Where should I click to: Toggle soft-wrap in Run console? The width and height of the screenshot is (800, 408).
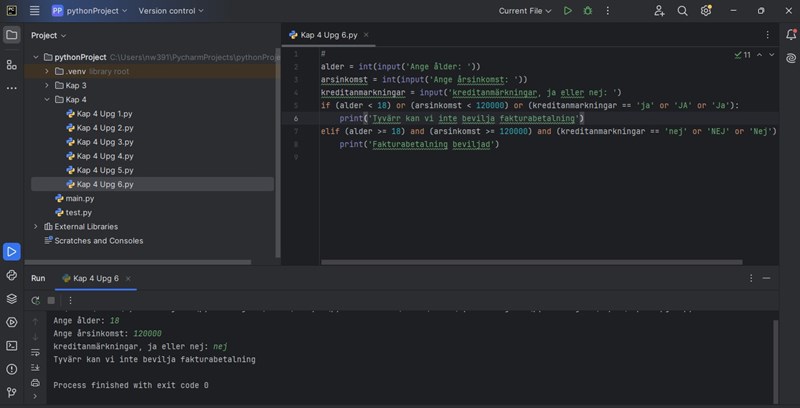coord(36,352)
